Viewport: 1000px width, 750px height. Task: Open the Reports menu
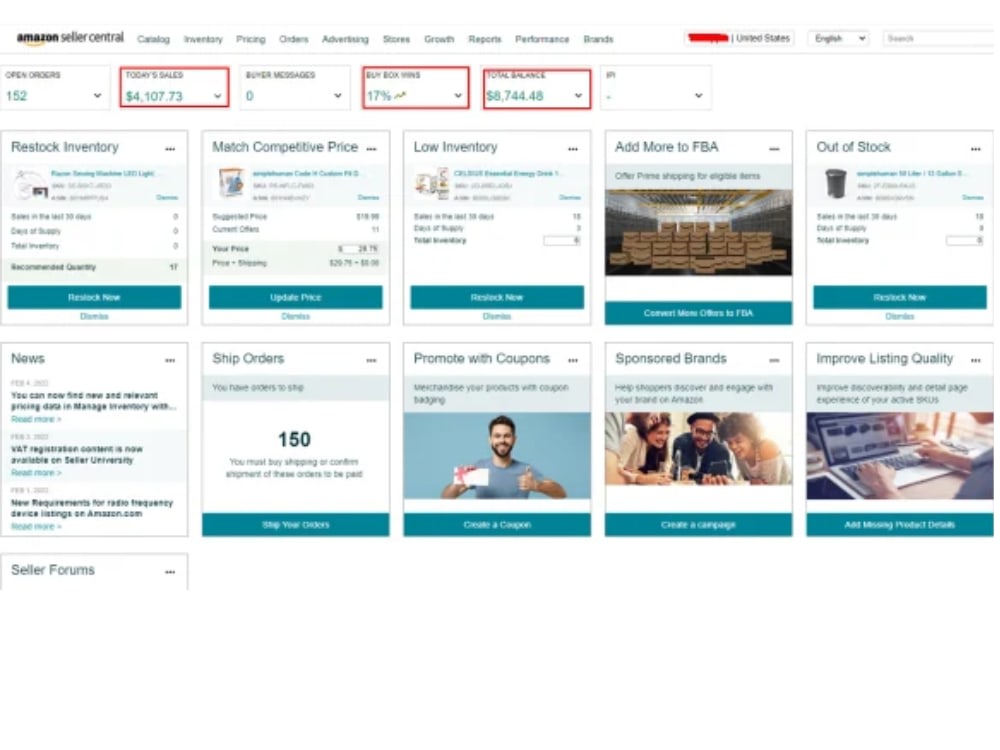pos(485,39)
